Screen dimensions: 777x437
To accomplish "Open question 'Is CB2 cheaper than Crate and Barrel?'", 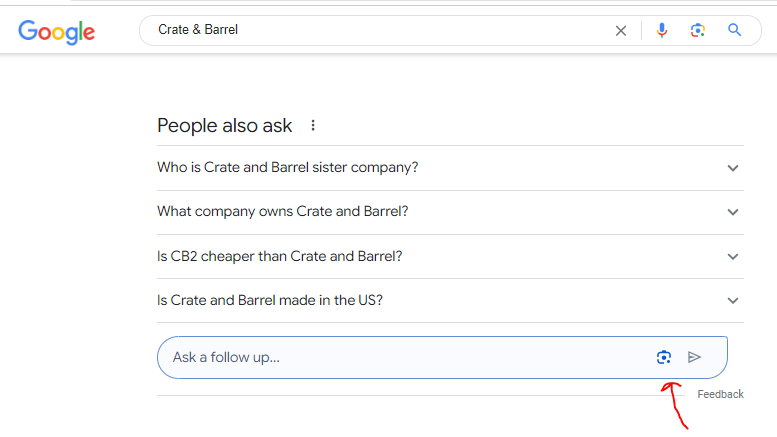I will coord(280,256).
